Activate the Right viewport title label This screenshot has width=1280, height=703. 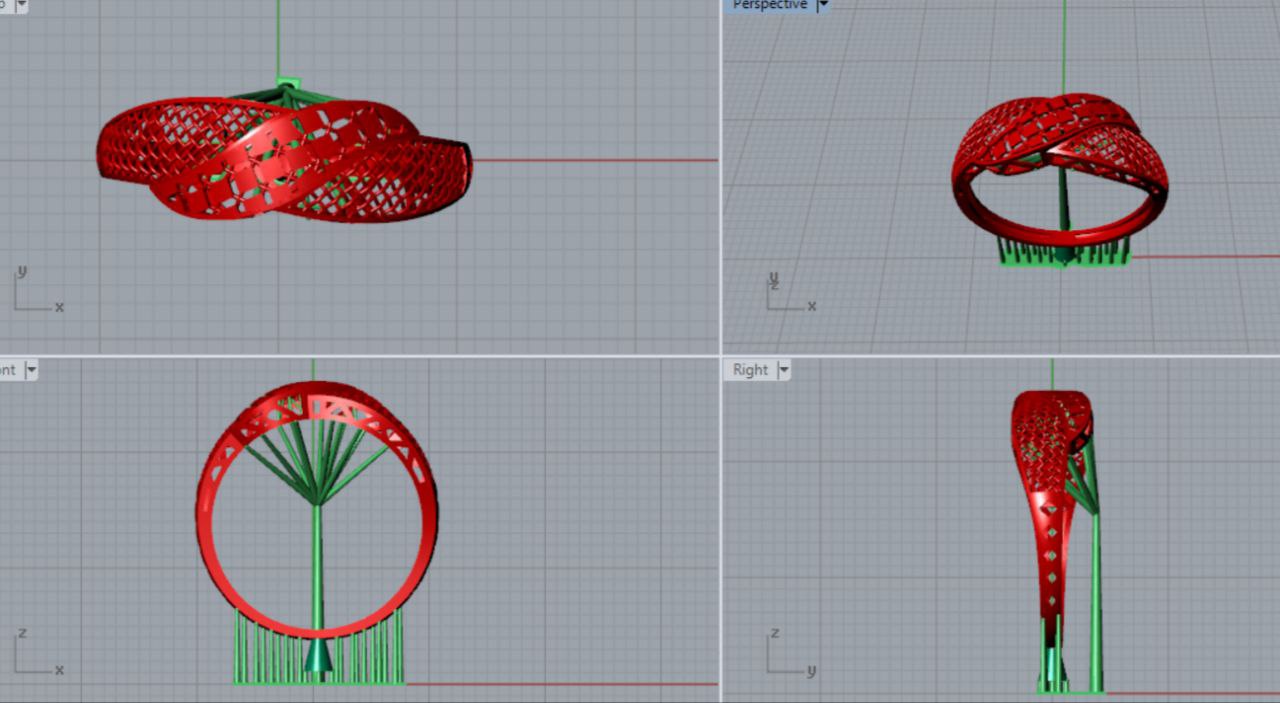pos(750,370)
